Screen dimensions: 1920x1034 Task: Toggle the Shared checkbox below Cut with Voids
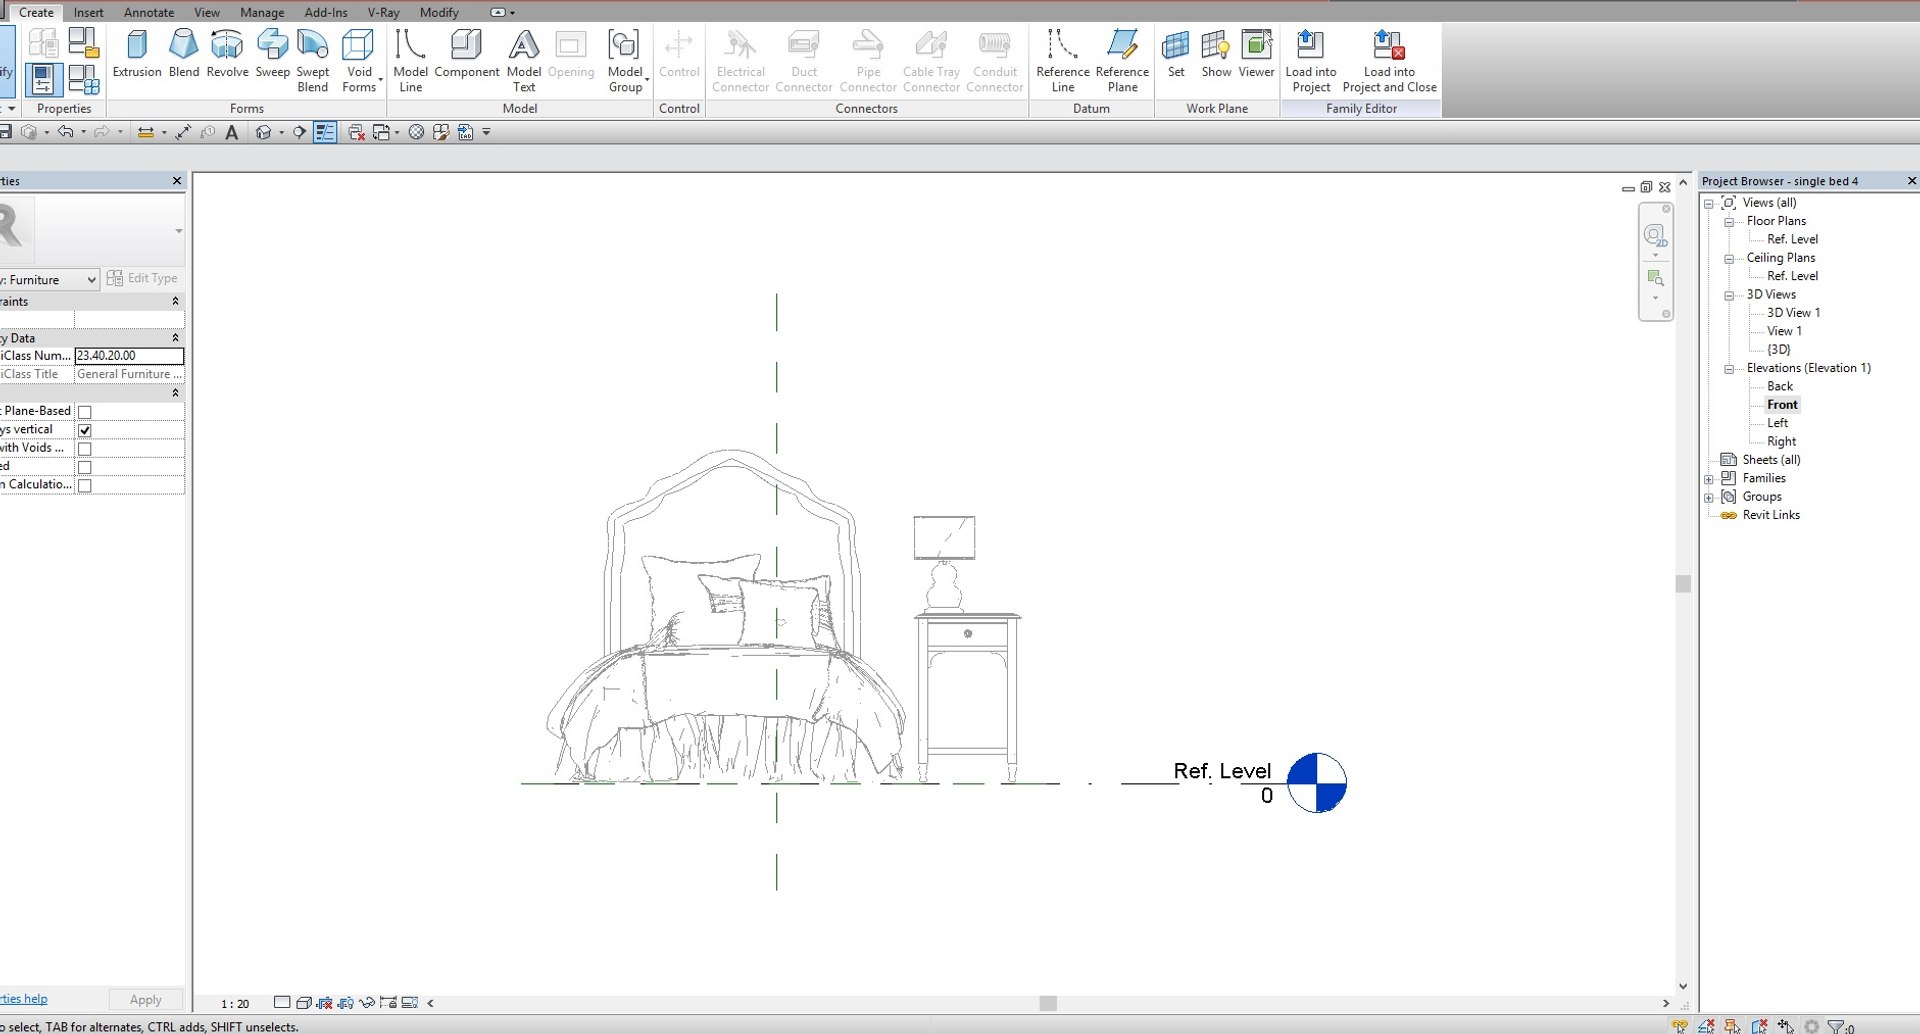tap(85, 467)
